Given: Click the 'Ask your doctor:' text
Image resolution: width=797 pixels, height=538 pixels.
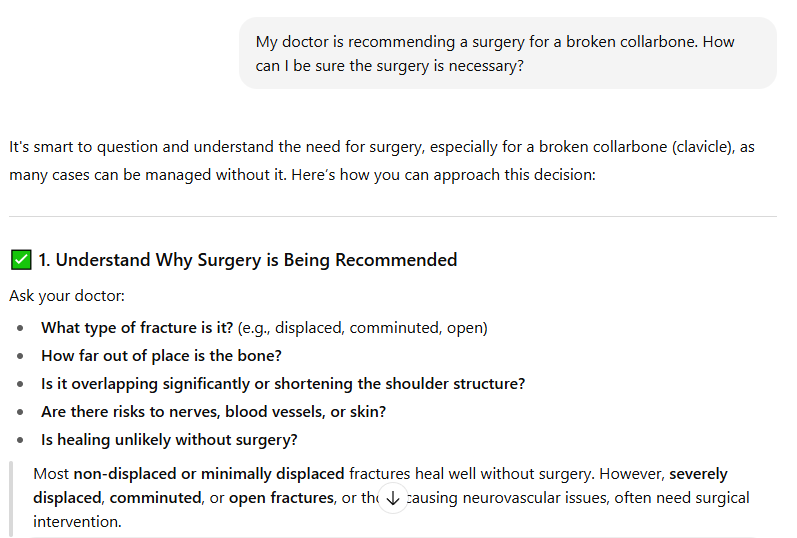Looking at the screenshot, I should point(66,296).
